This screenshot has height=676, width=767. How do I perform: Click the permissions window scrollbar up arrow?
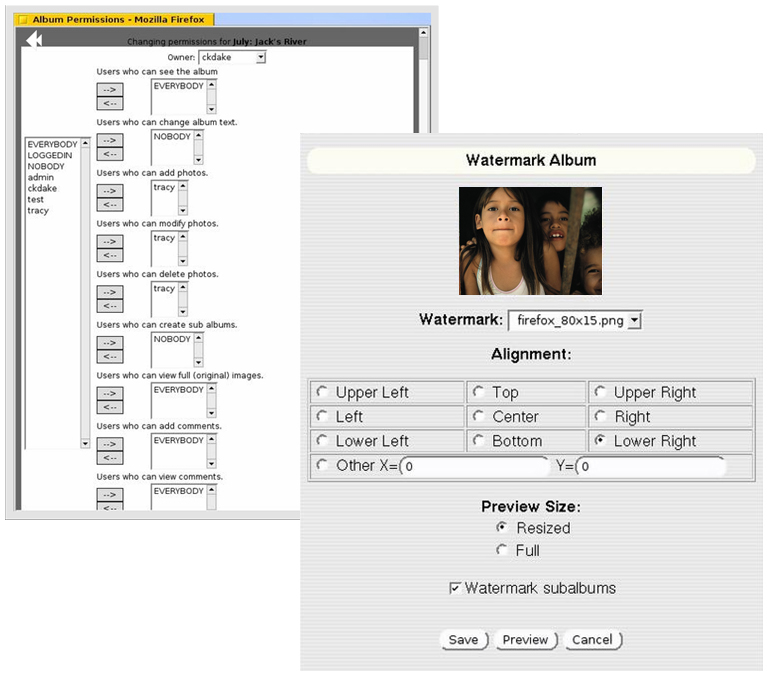pyautogui.click(x=424, y=32)
